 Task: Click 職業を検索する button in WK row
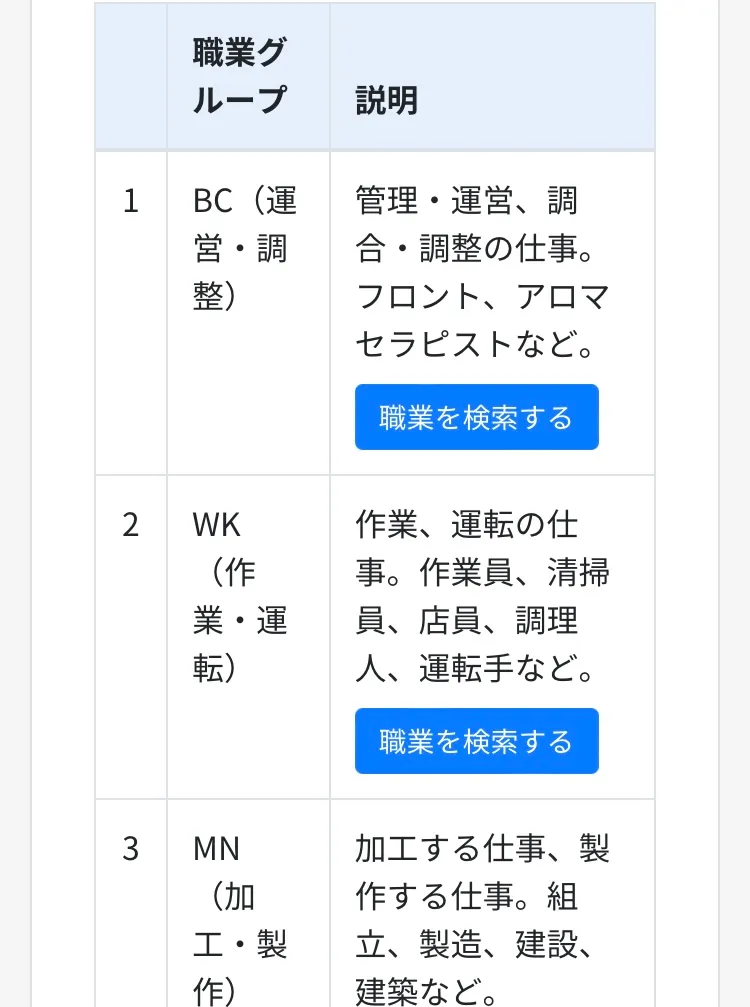coord(476,740)
